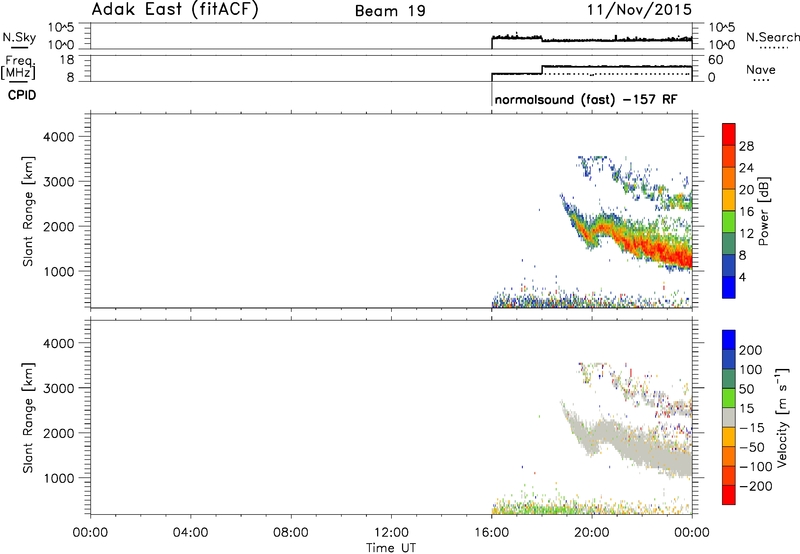Click the "12:00" time tick label
The width and height of the screenshot is (800, 554).
pos(391,533)
